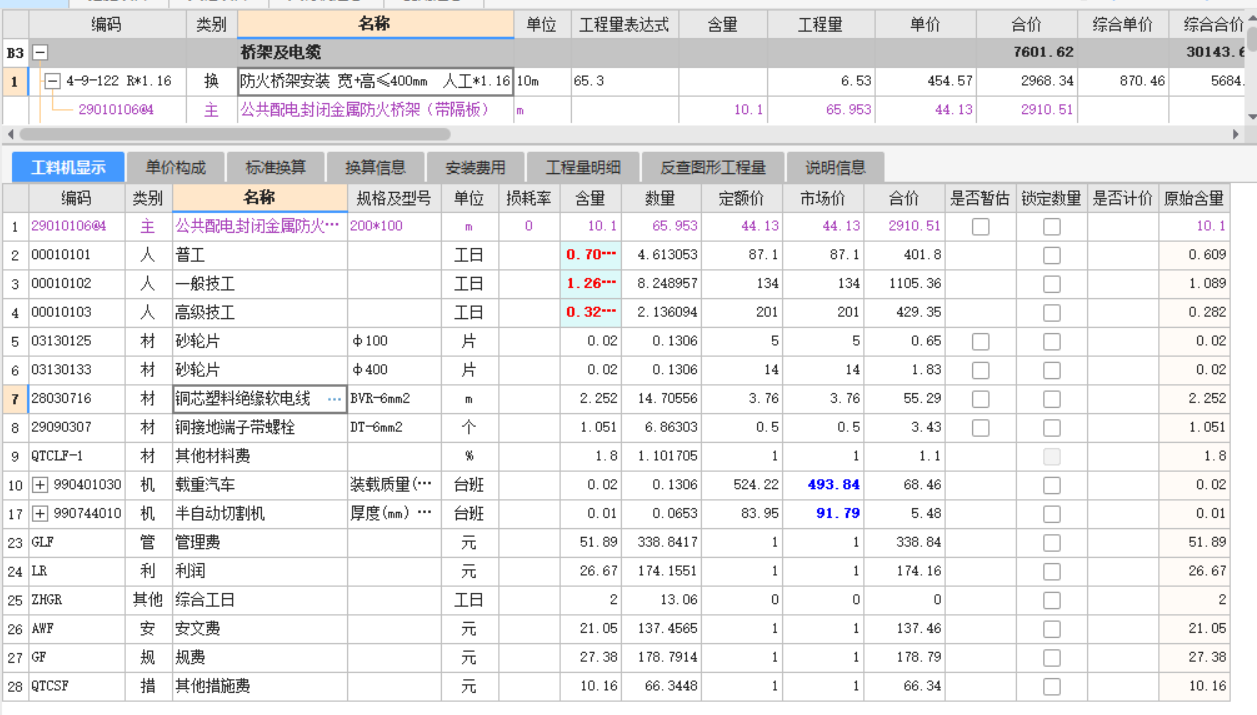1257x715 pixels.
Task: Collapse the 4-9-122 R*1.16 row
Action: coord(53,81)
